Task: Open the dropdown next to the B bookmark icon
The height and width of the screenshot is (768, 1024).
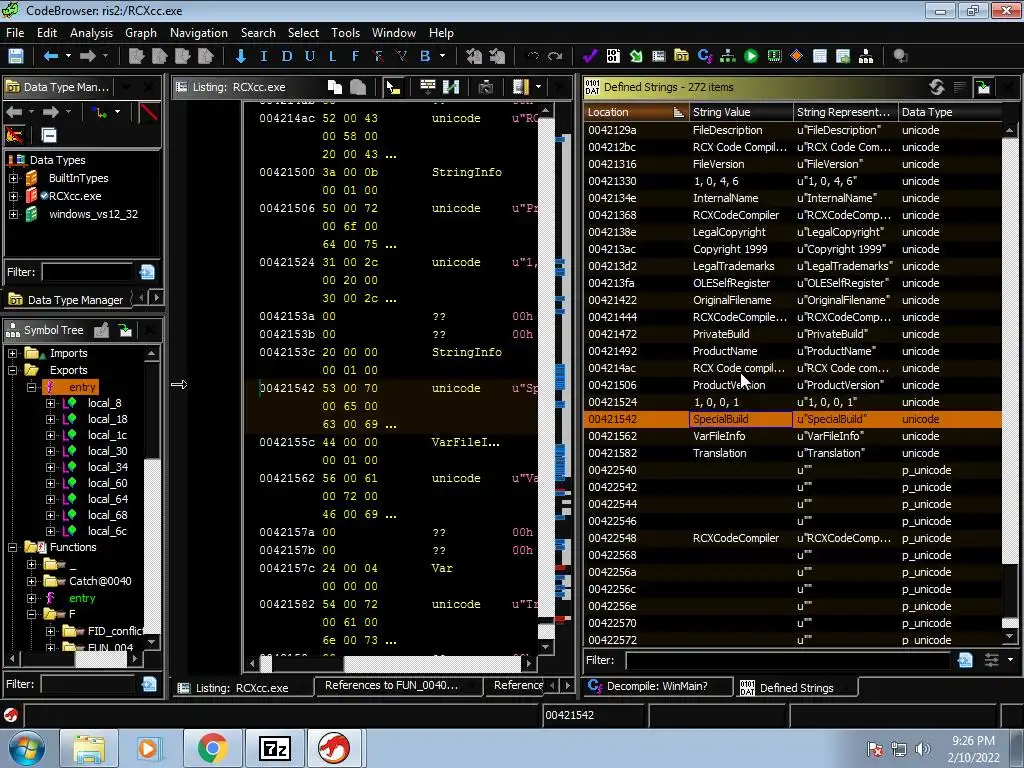Action: (443, 56)
